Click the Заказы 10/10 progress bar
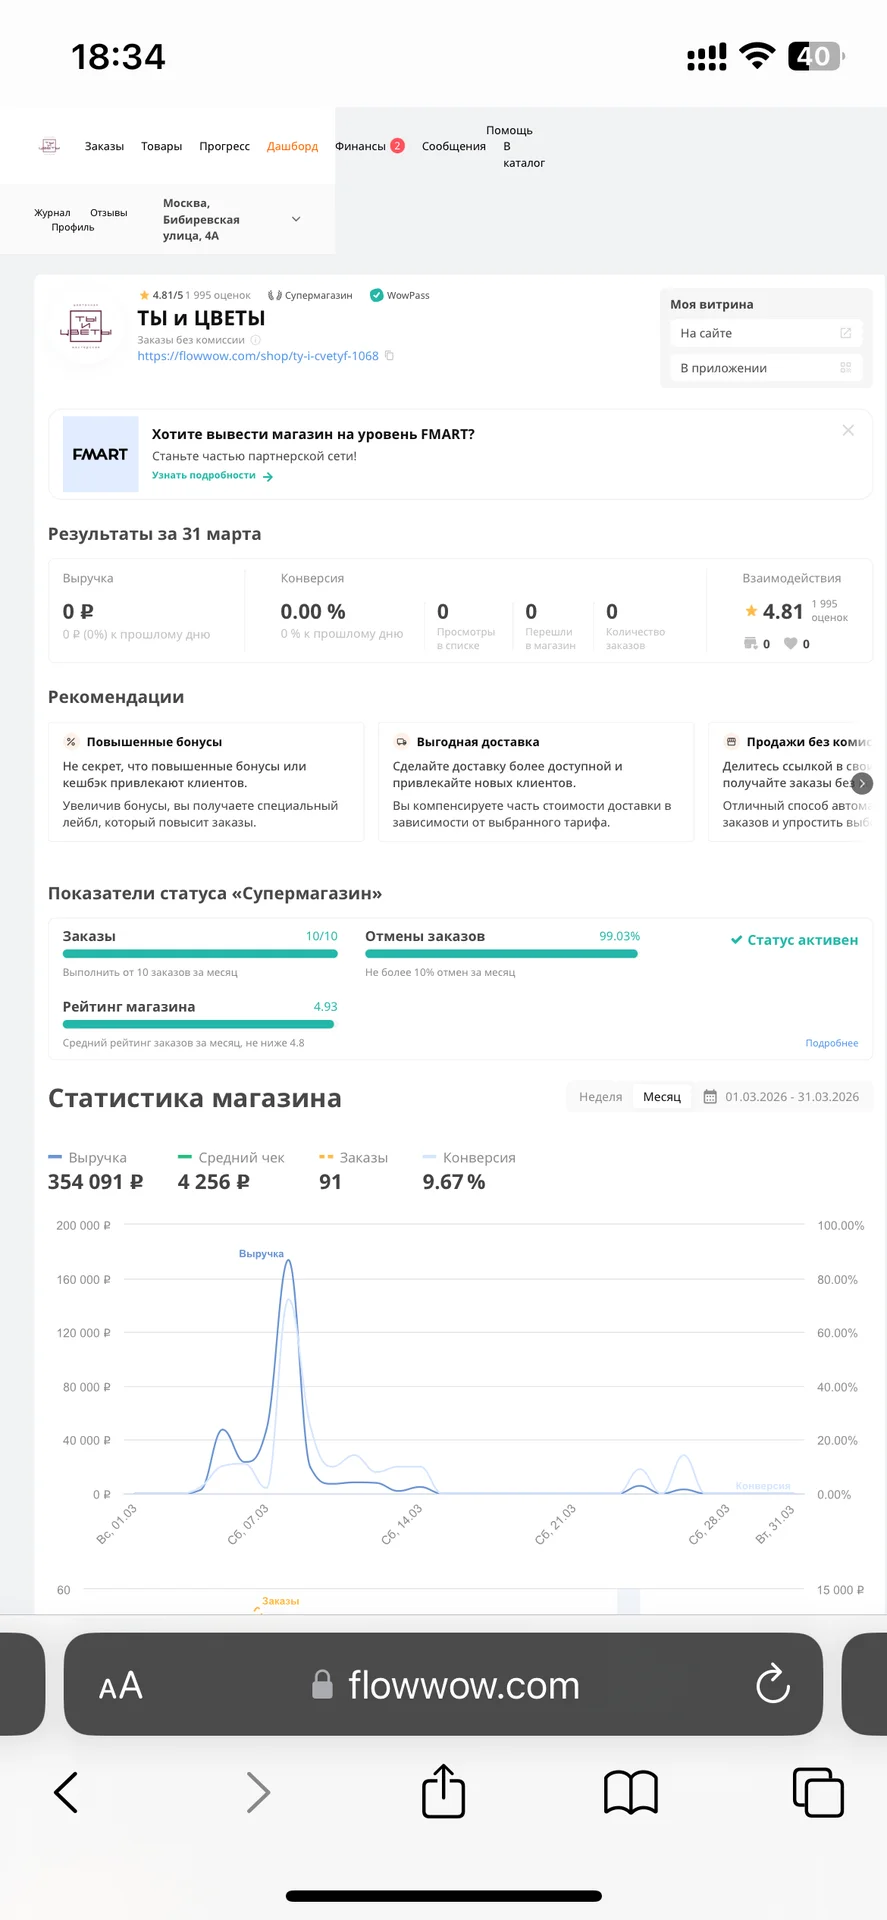Screen dimensions: 887x1920 click(200, 953)
